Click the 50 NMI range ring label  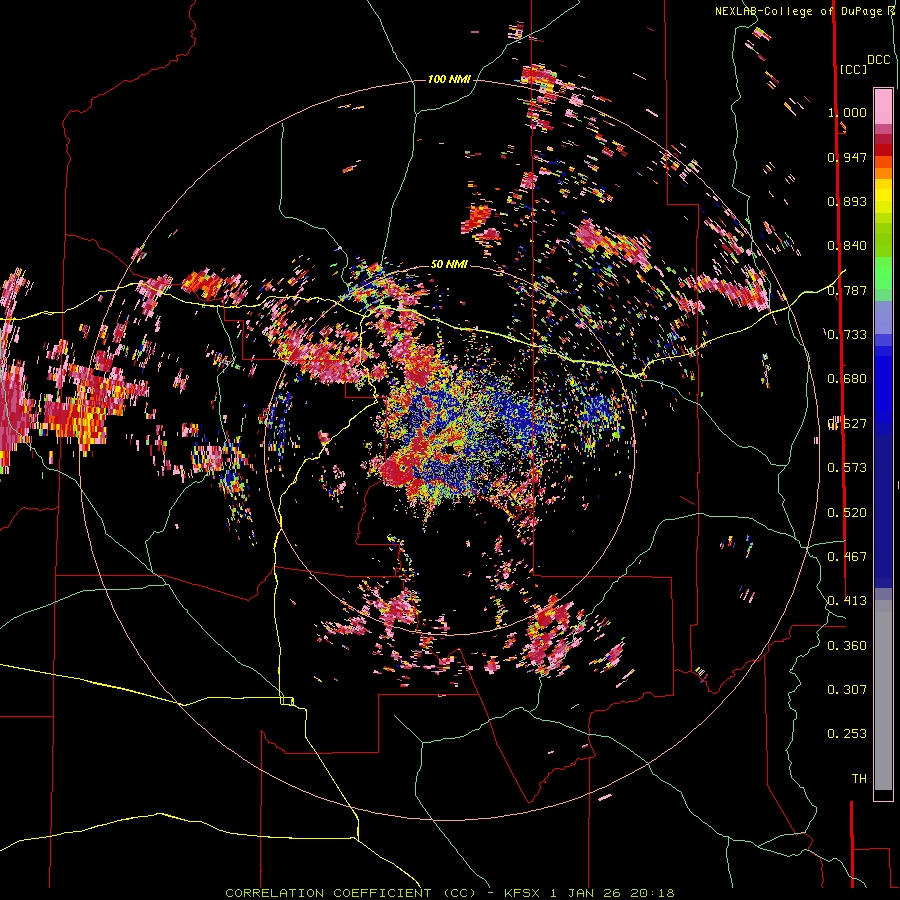click(449, 264)
